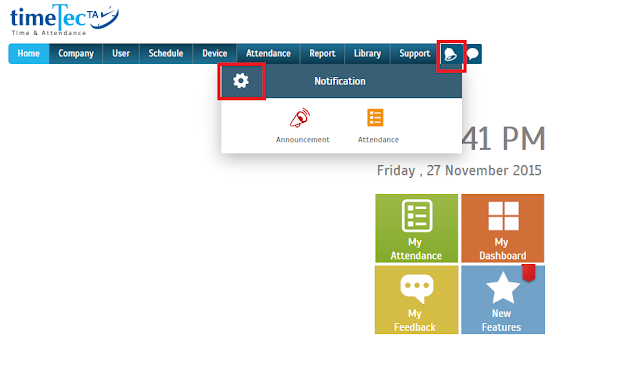Click the Friday, 27 November 2015 date text
Image resolution: width=640 pixels, height=383 pixels.
coord(459,170)
